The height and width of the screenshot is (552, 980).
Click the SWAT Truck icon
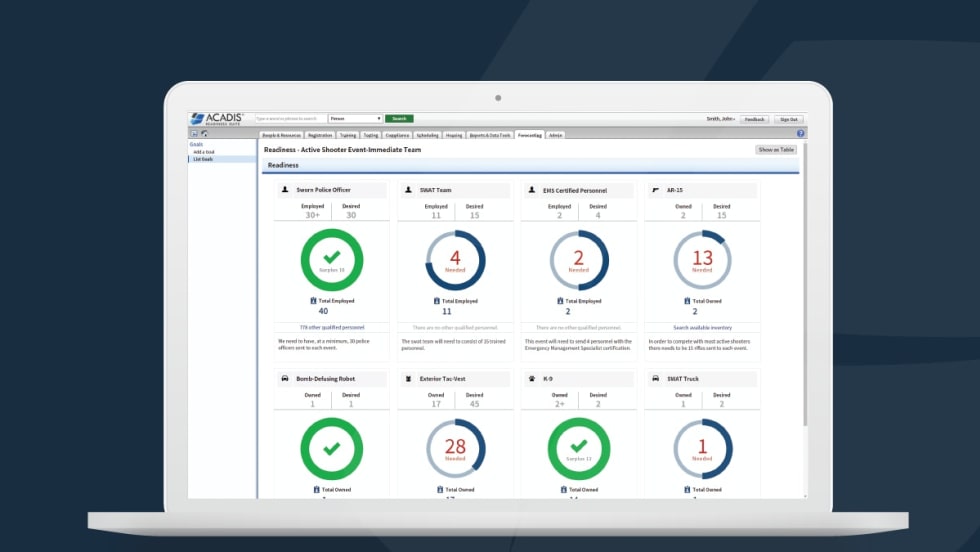point(655,379)
